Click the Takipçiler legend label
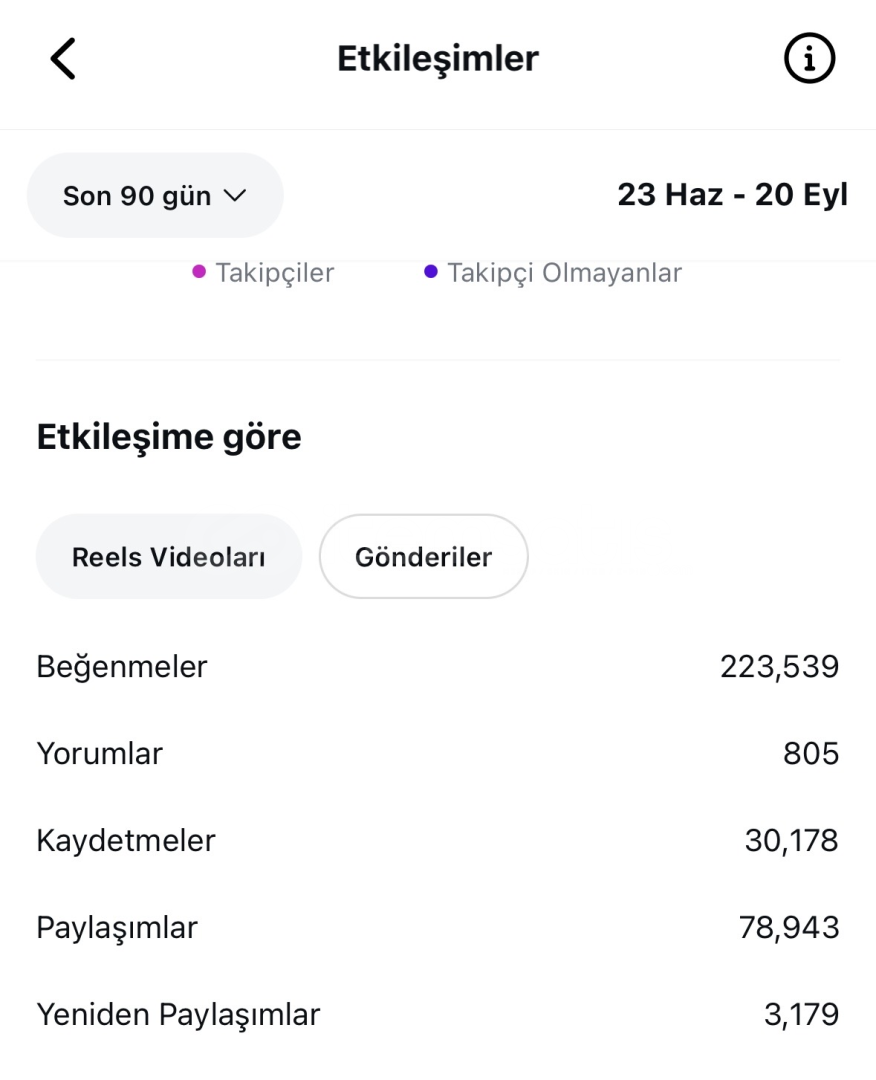Viewport: 876px width, 1080px height. 274,273
